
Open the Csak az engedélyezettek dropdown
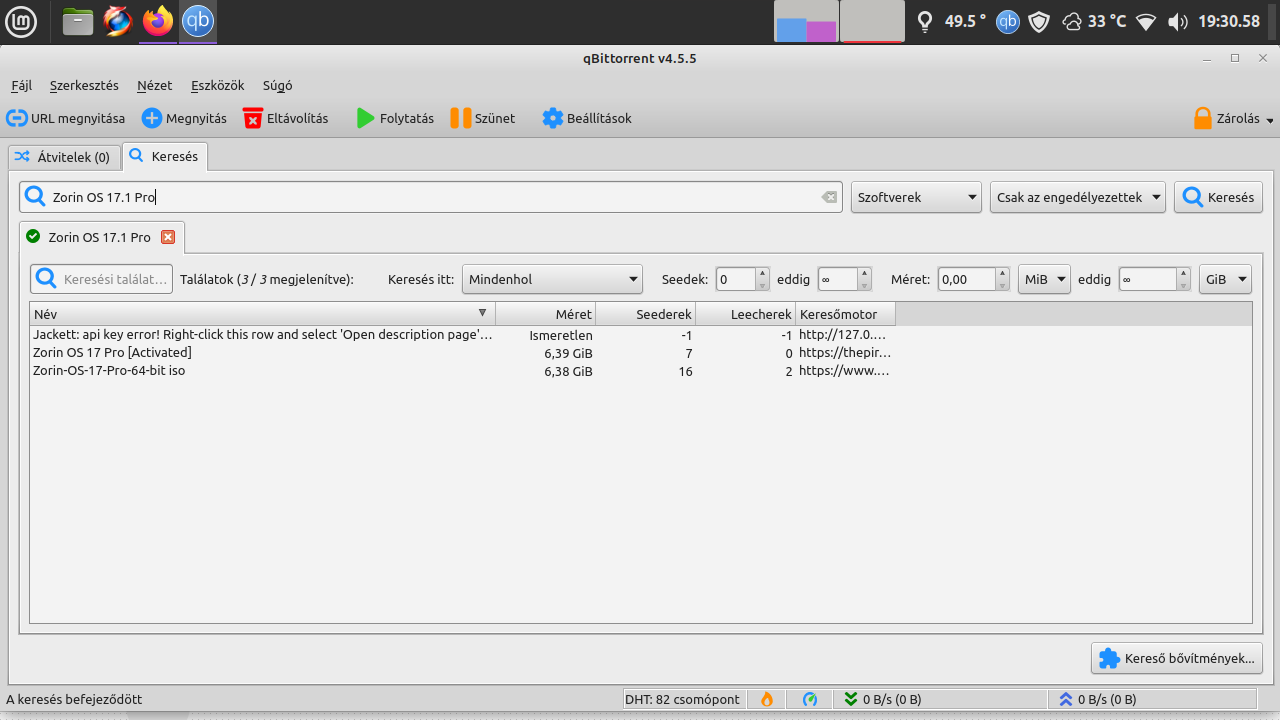tap(1078, 197)
